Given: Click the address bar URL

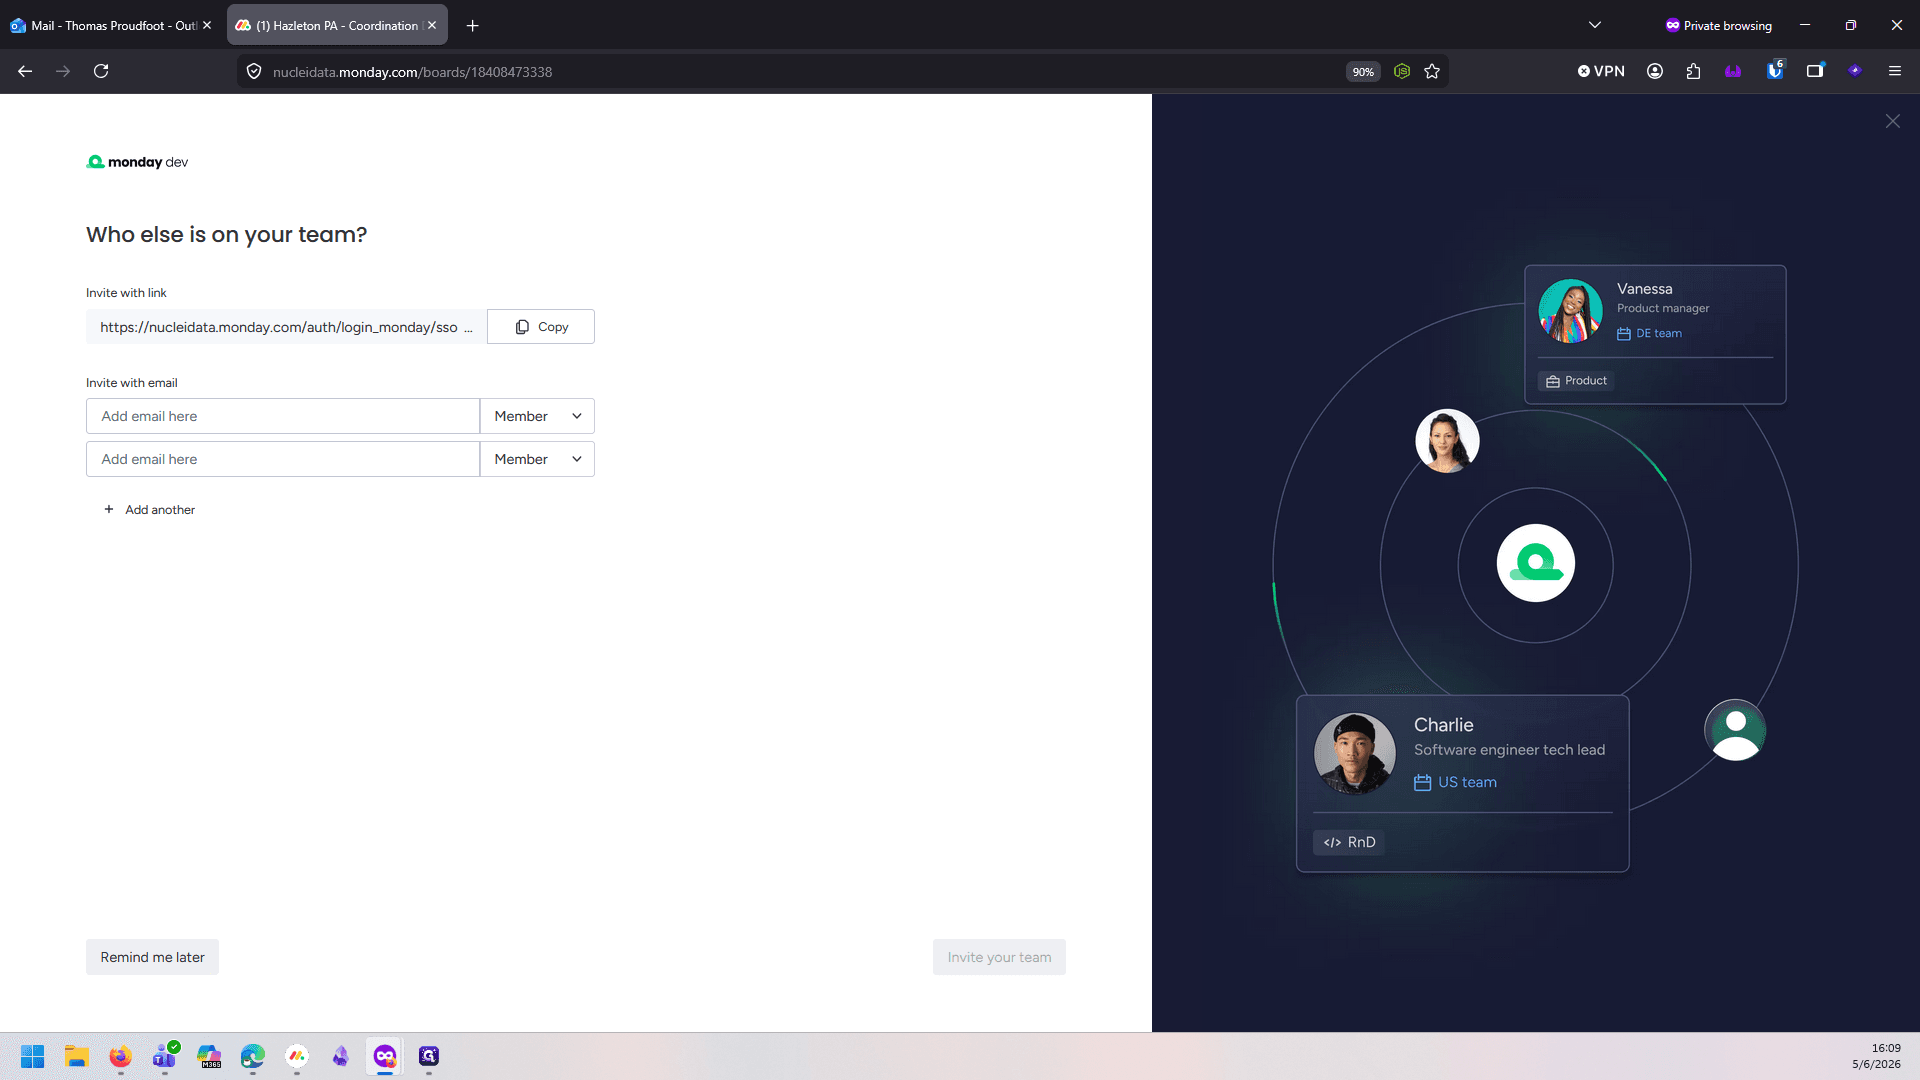Looking at the screenshot, I should pyautogui.click(x=412, y=72).
